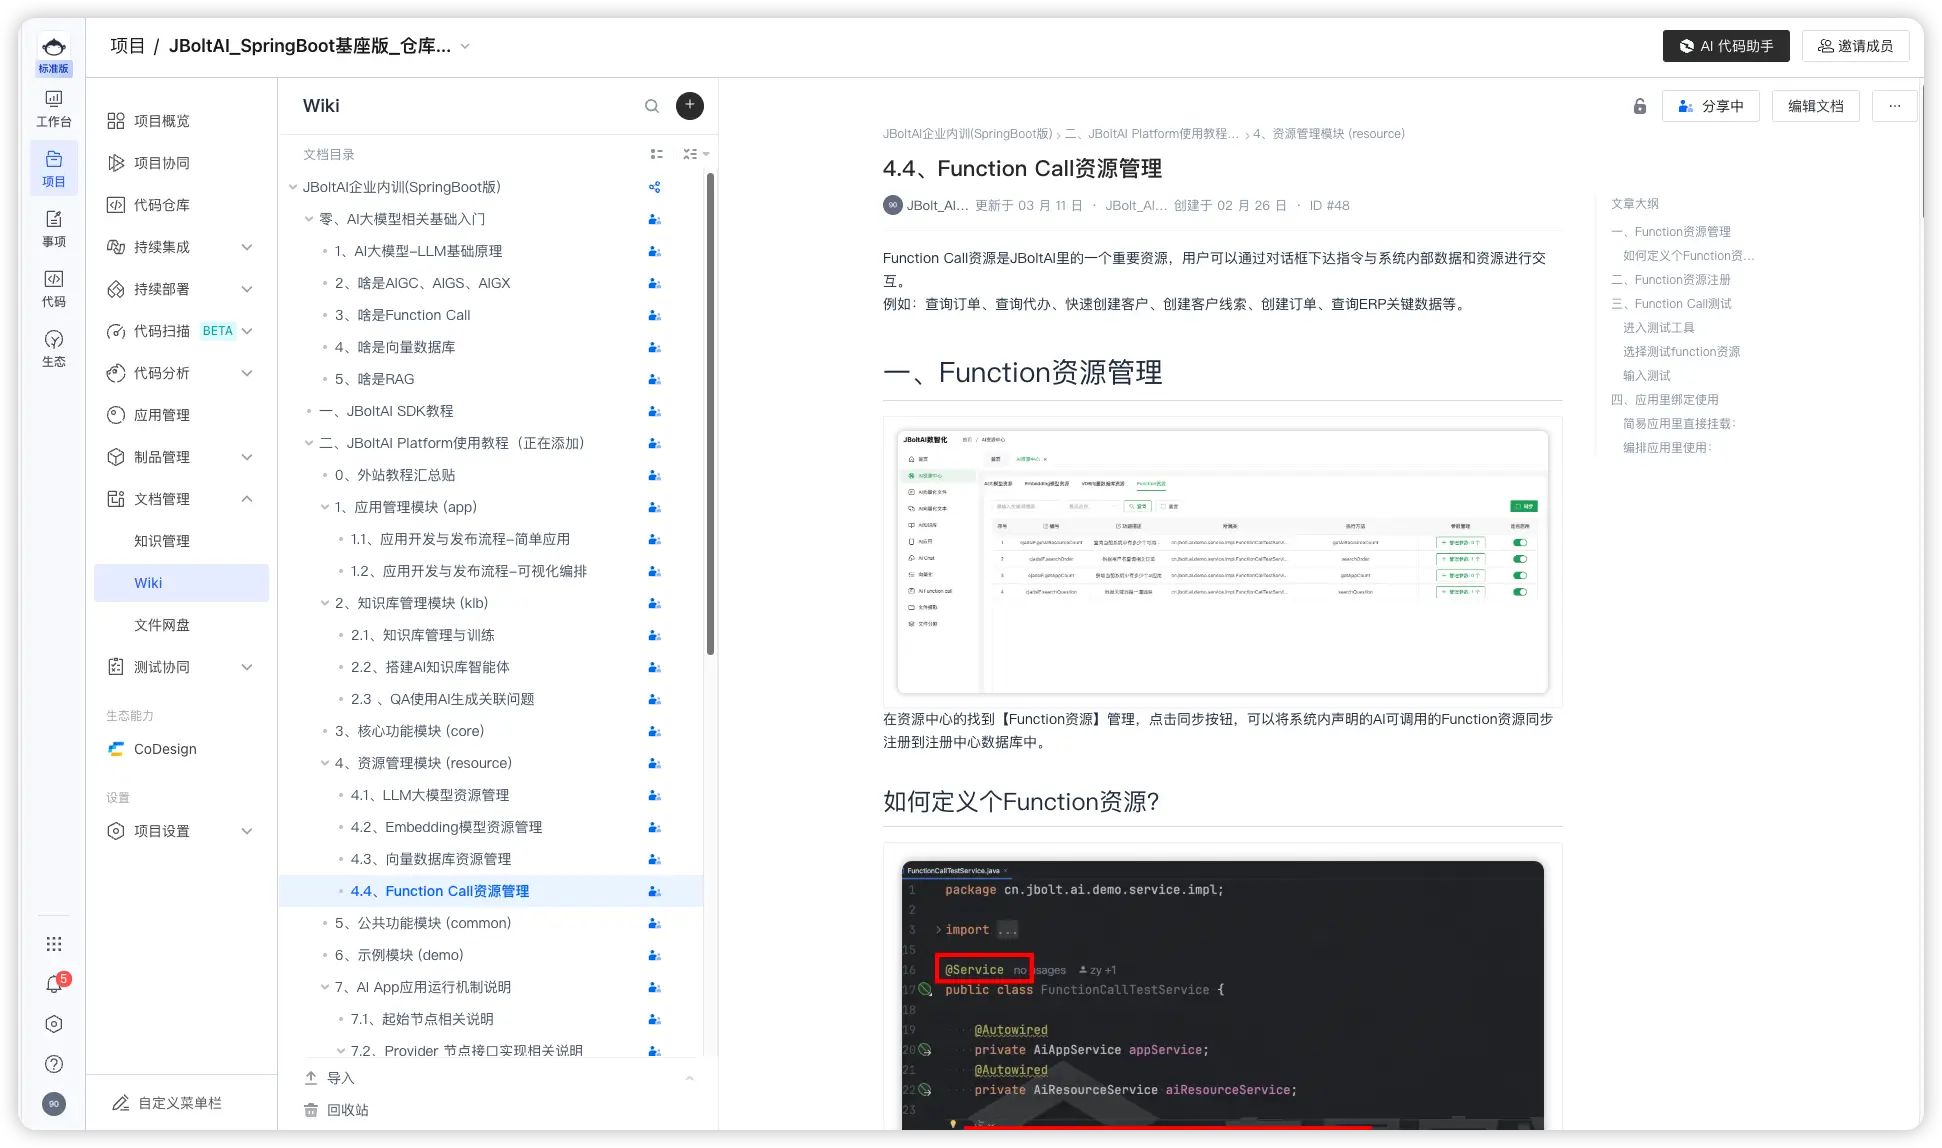This screenshot has width=1942, height=1148.
Task: Click the user avatar at rail bottom
Action: 54,1104
